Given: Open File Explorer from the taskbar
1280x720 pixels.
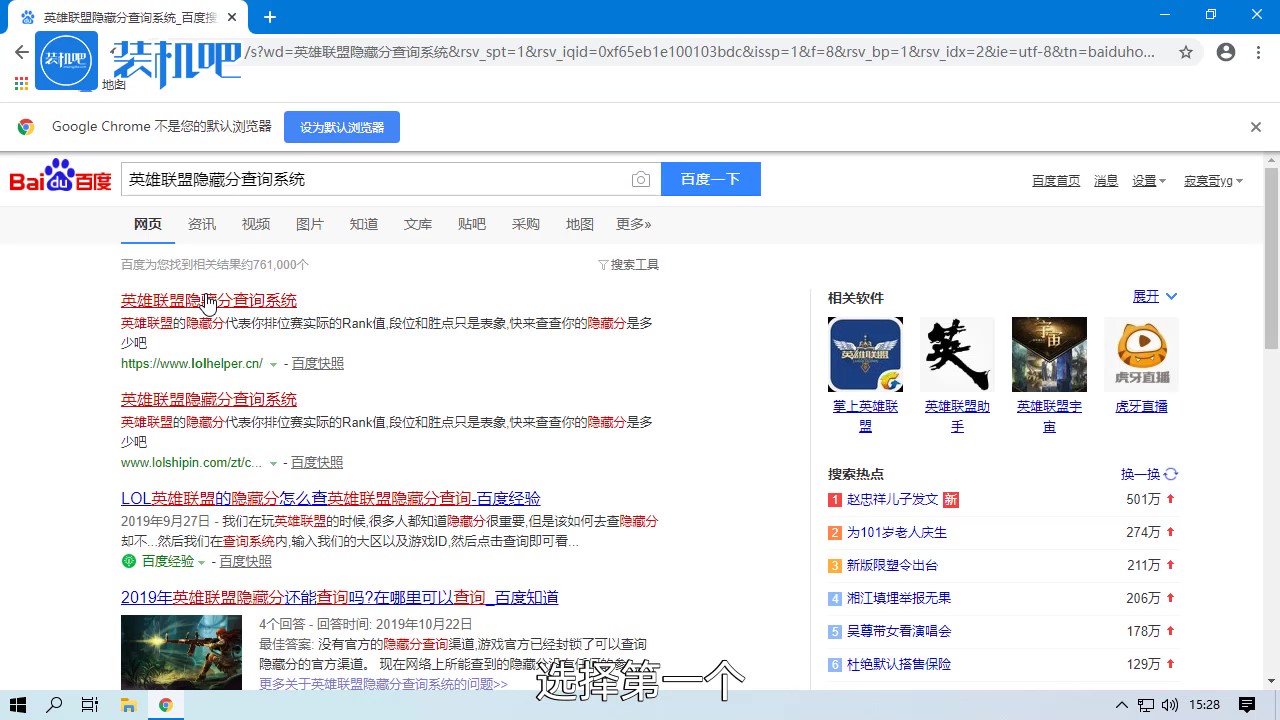Looking at the screenshot, I should (x=128, y=705).
